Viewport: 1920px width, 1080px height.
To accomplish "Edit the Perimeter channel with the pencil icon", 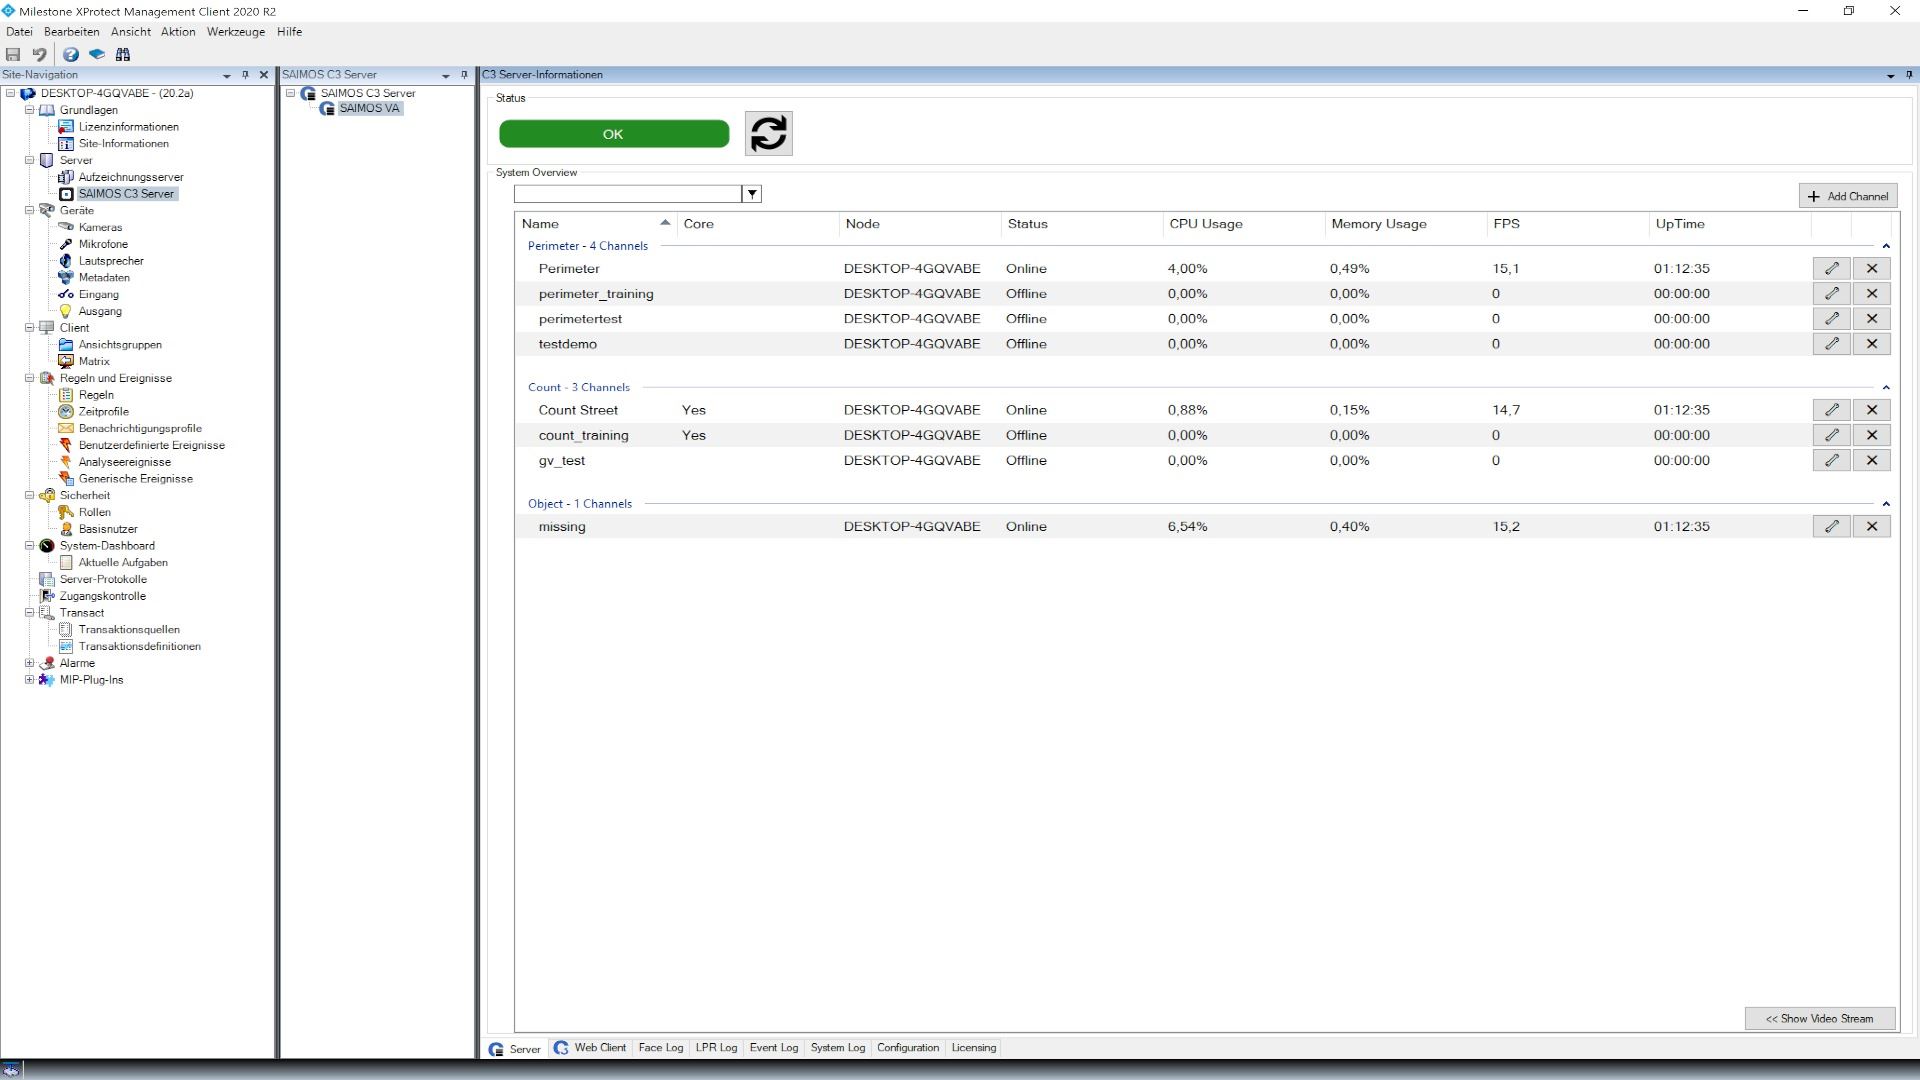I will (x=1831, y=268).
